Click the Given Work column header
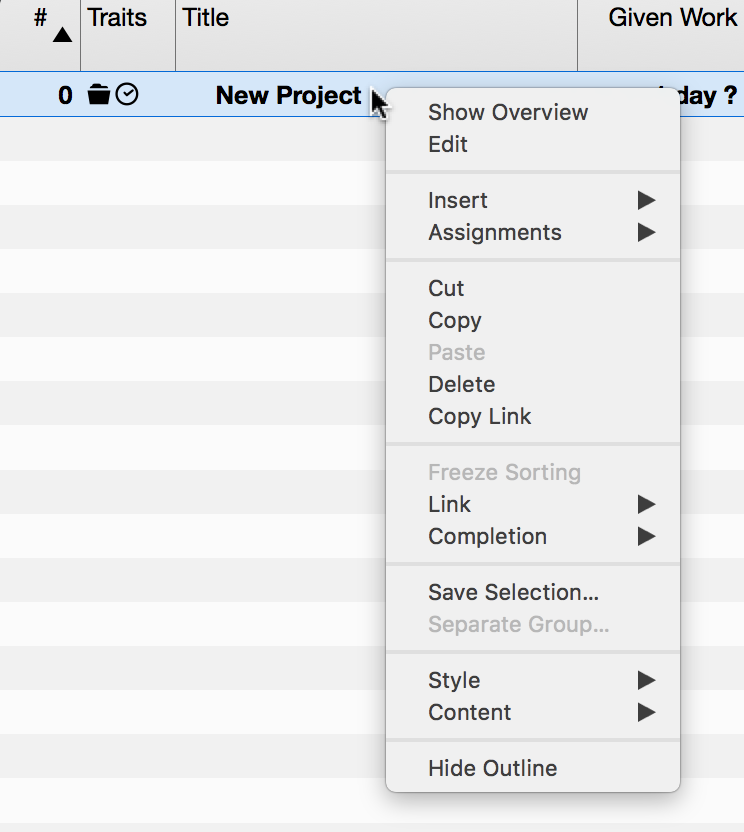This screenshot has width=744, height=832. coord(661,35)
